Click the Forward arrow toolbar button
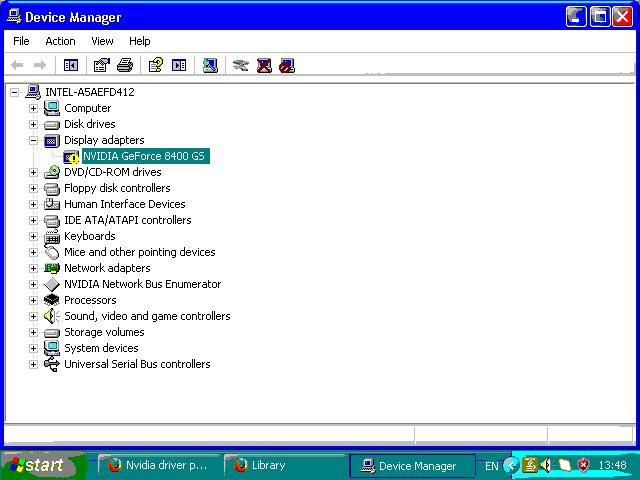This screenshot has height=480, width=640. (40, 65)
